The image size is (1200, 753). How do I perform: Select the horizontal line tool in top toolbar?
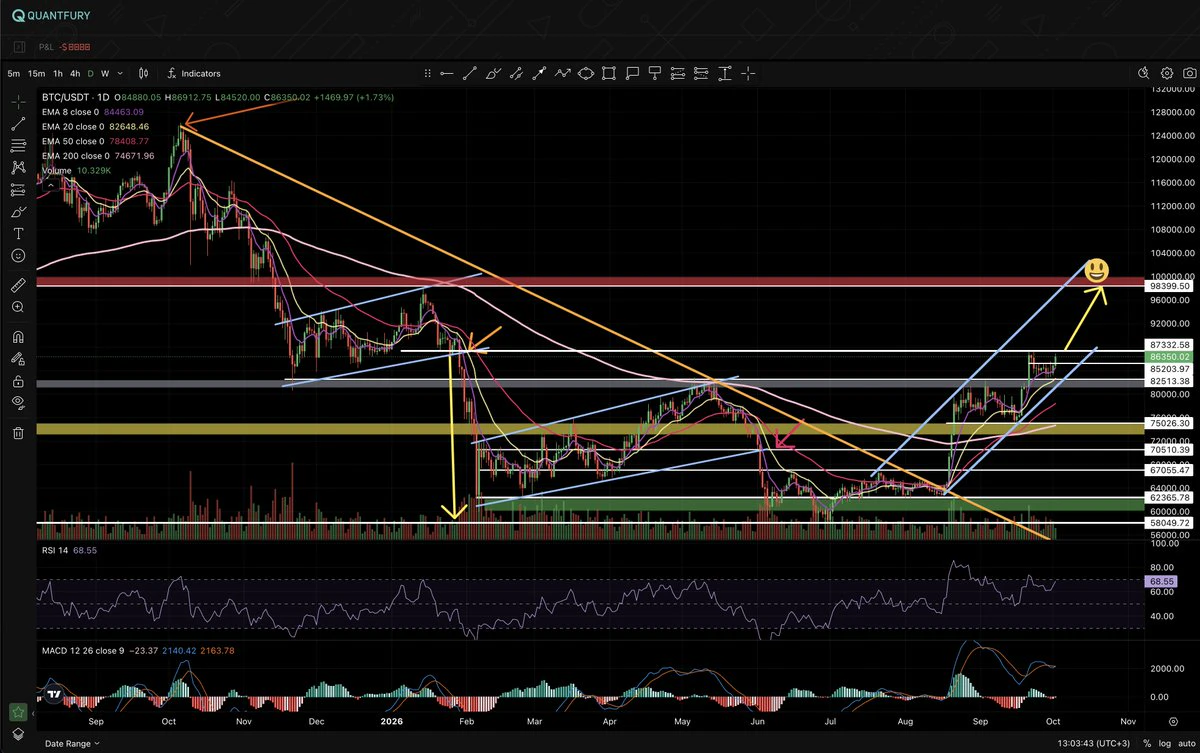[x=447, y=73]
